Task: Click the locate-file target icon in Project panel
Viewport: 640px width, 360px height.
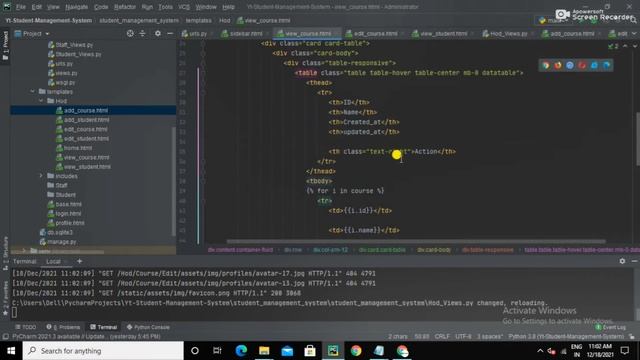Action: click(x=130, y=33)
